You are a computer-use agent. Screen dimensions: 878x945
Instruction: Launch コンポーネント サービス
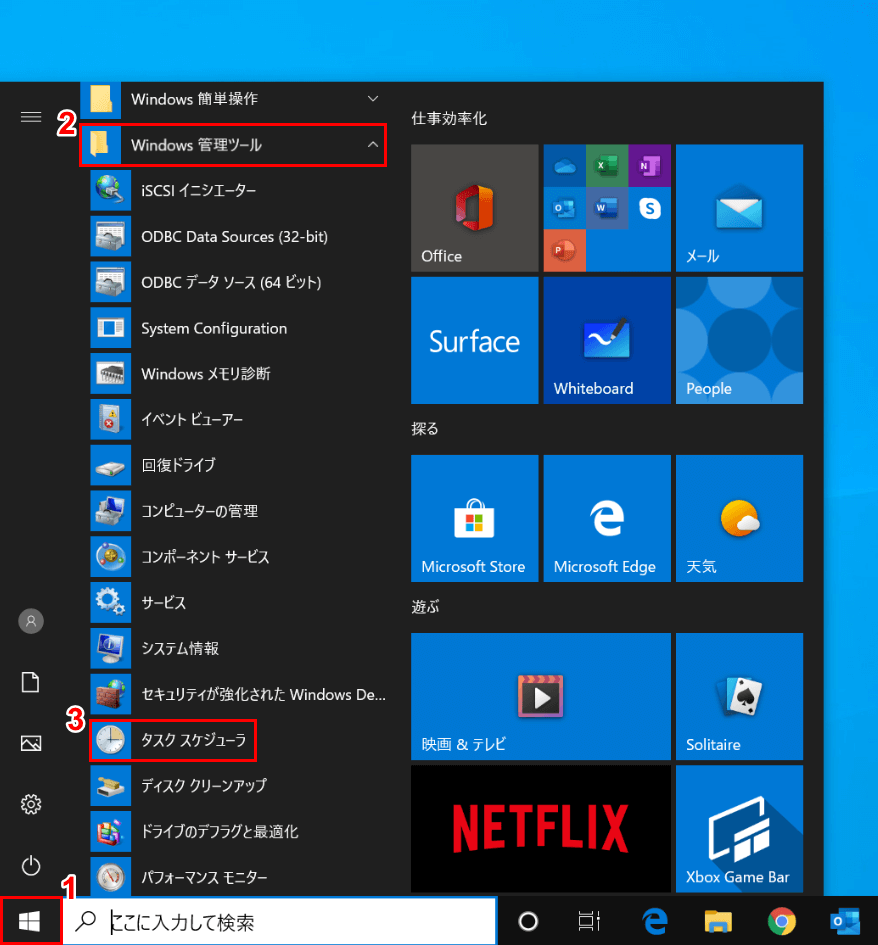(x=238, y=557)
